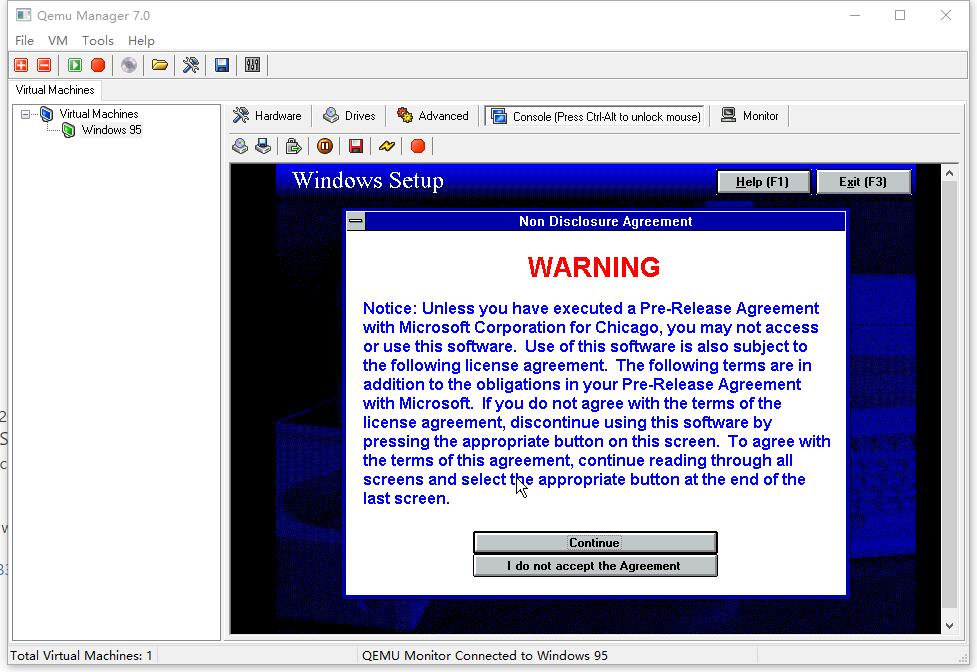Click QEMU Monitor Connected status text
This screenshot has width=977, height=672.
[x=484, y=655]
